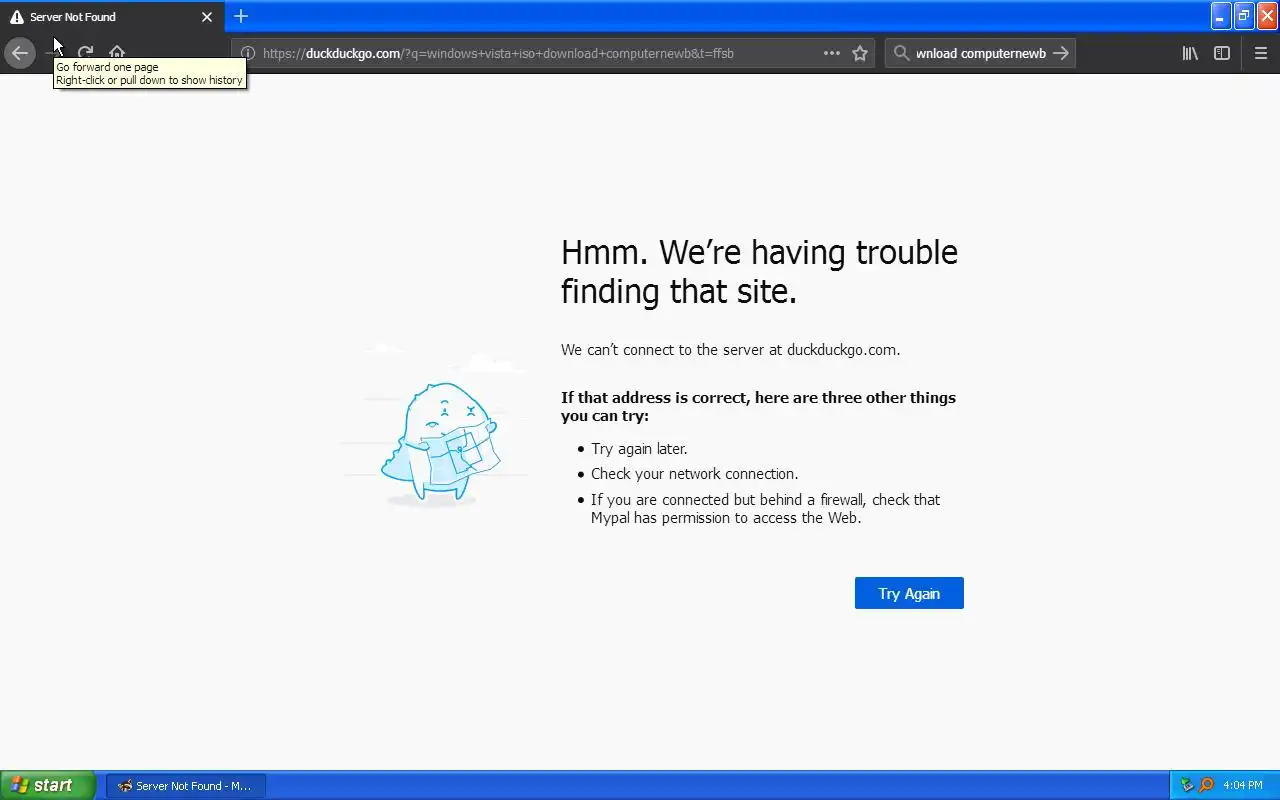
Task: Run the search with the go arrow
Action: [x=1061, y=53]
